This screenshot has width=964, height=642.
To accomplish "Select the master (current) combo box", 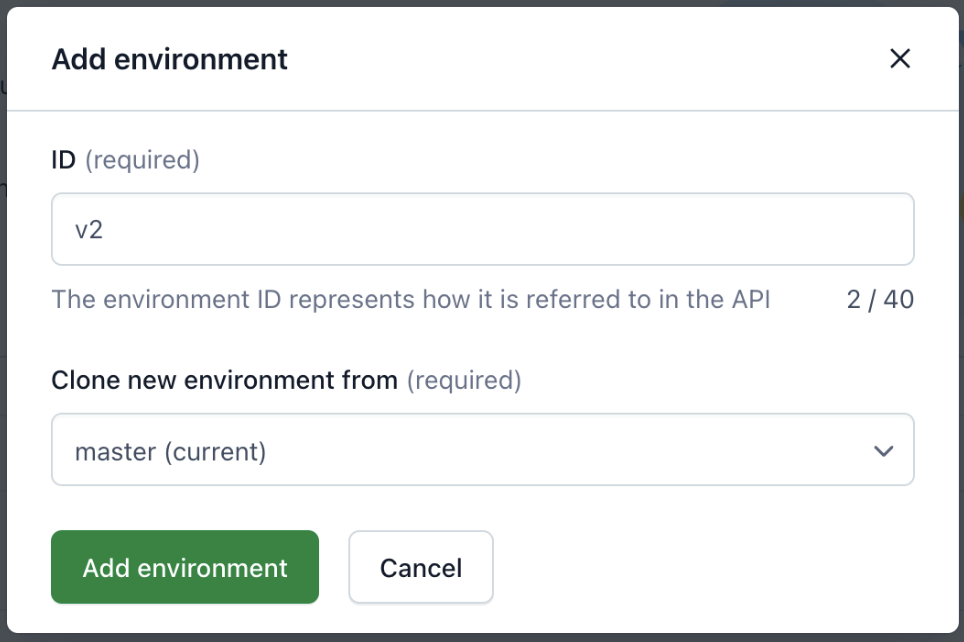I will click(482, 450).
